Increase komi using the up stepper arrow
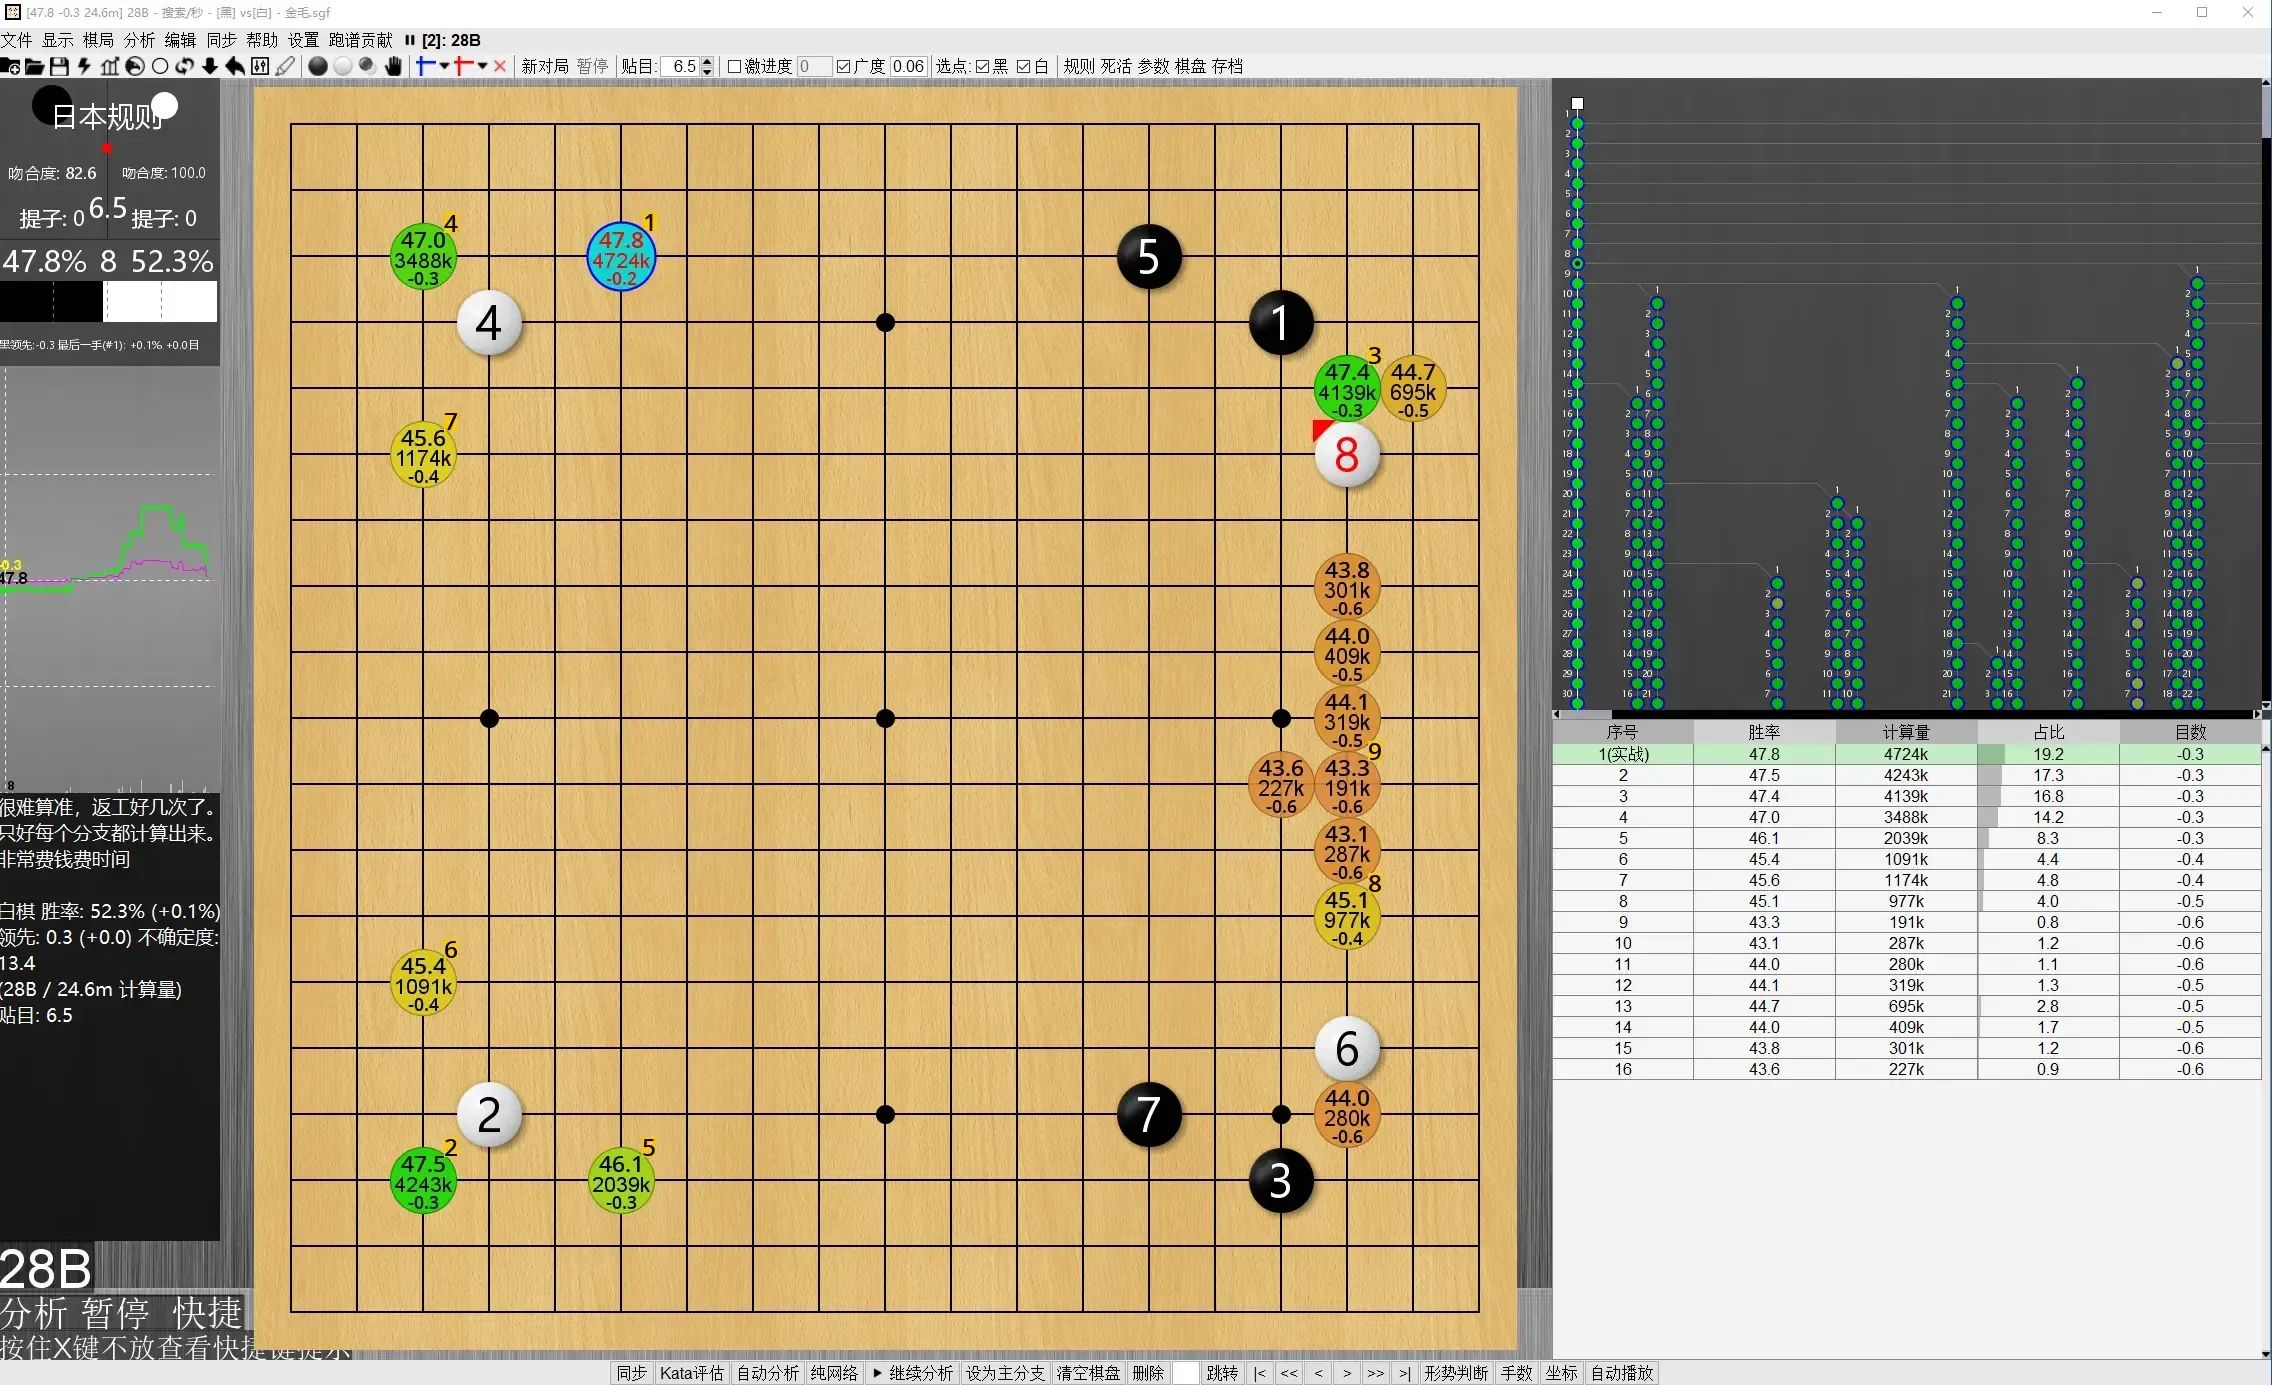The image size is (2272, 1385). pos(707,61)
